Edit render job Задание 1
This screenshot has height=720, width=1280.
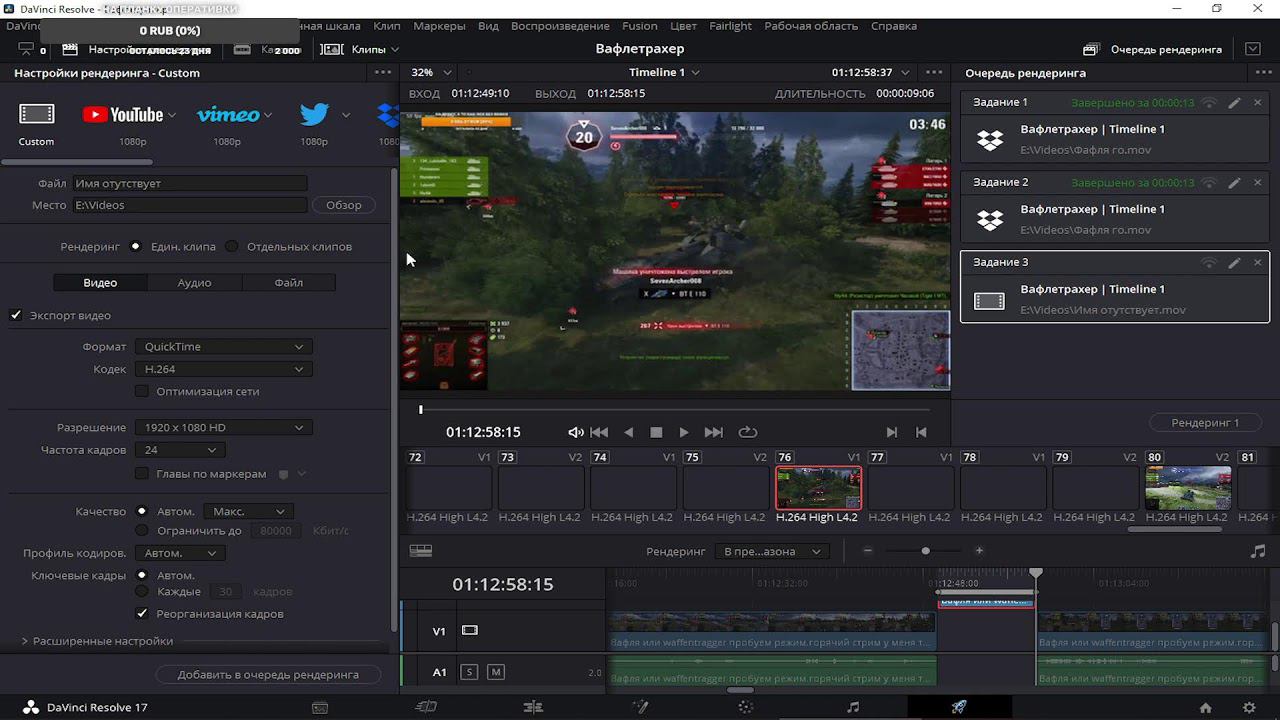[1234, 102]
